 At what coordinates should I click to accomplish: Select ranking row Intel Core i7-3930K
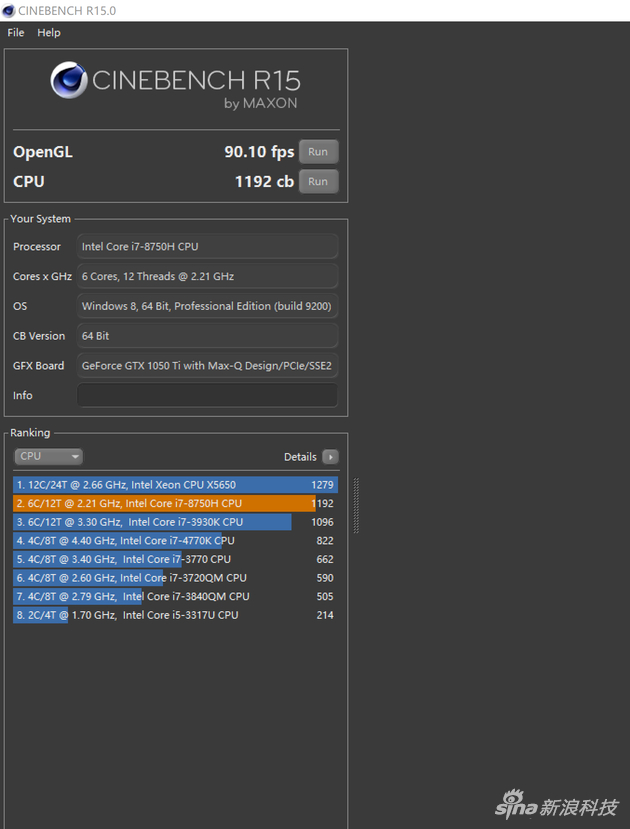[x=175, y=522]
